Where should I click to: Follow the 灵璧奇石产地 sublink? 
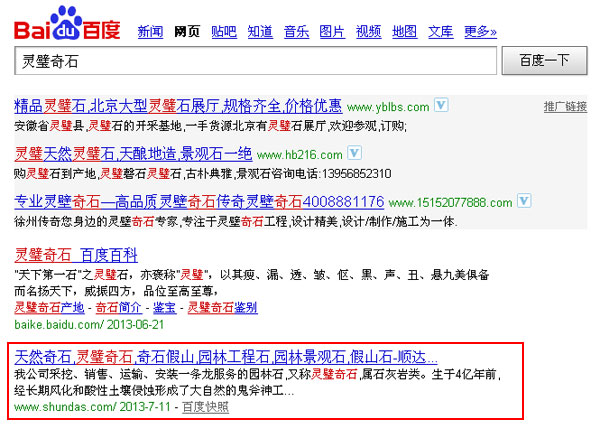tap(49, 307)
